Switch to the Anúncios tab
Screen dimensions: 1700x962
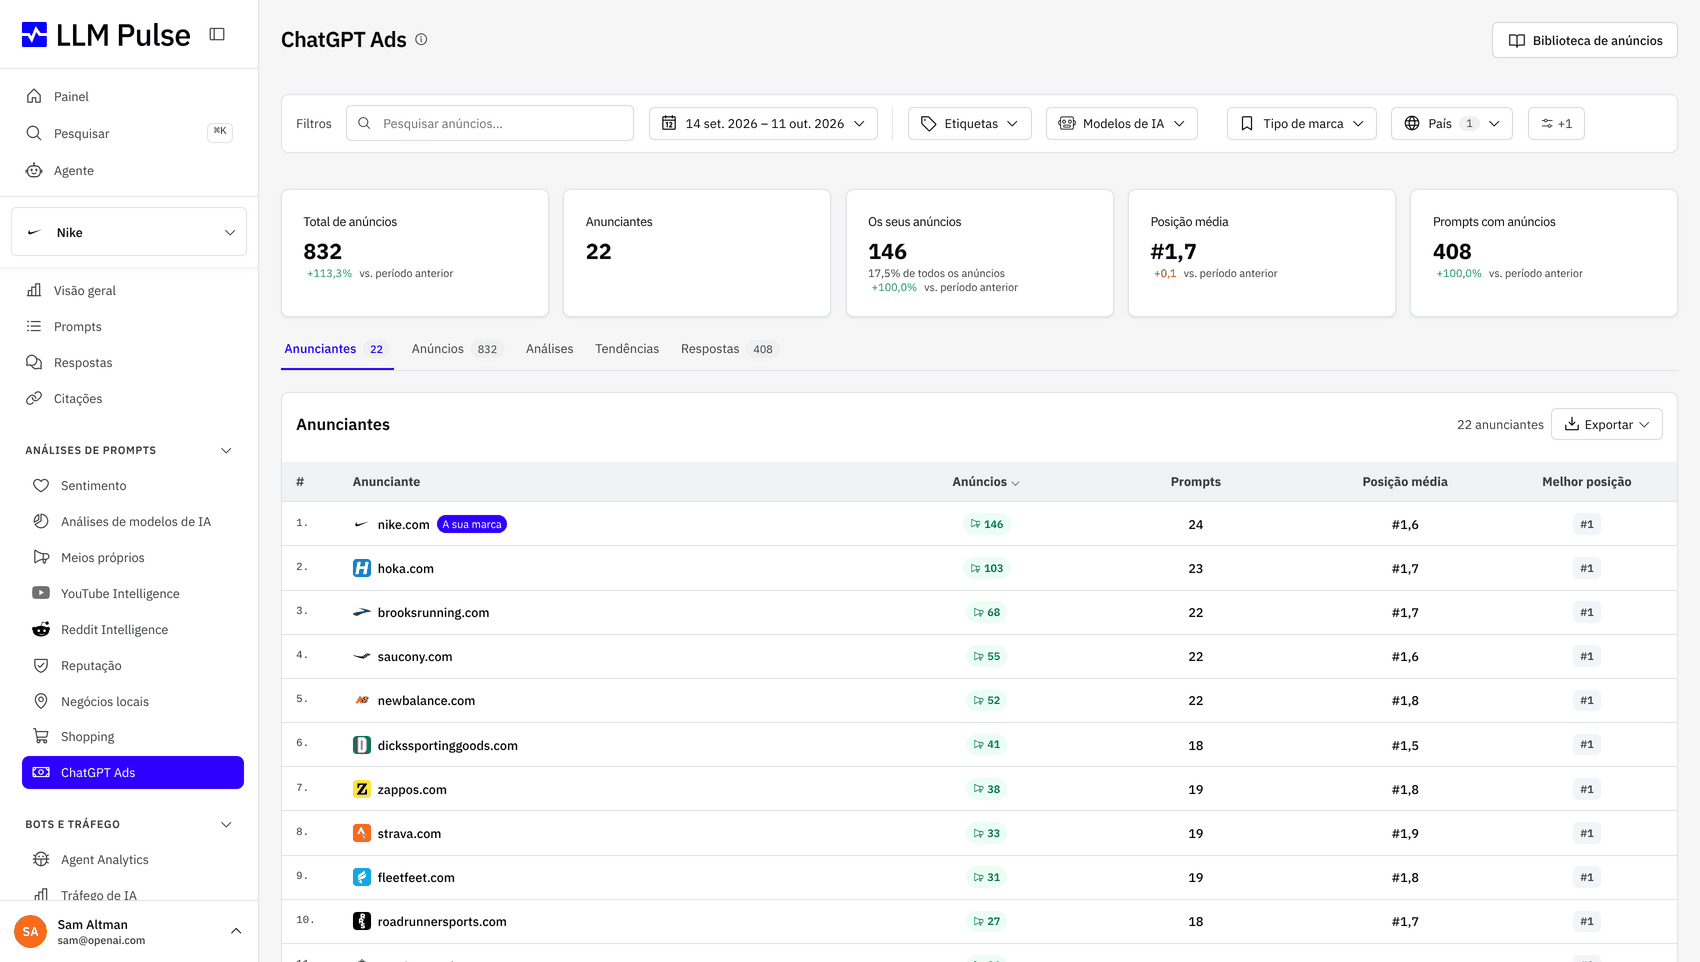point(455,349)
